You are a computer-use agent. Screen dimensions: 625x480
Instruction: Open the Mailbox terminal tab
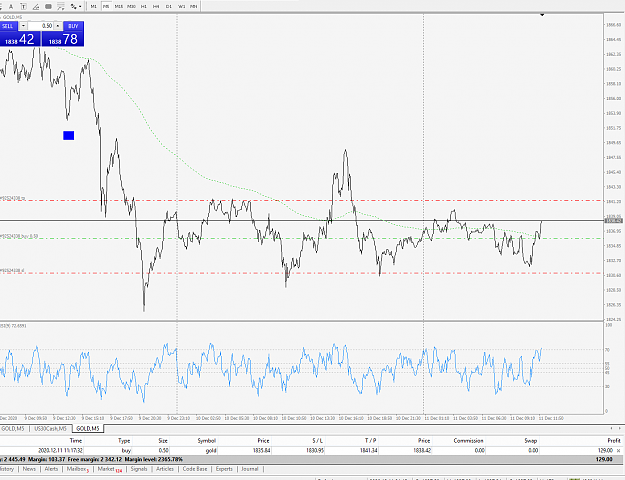pos(77,469)
